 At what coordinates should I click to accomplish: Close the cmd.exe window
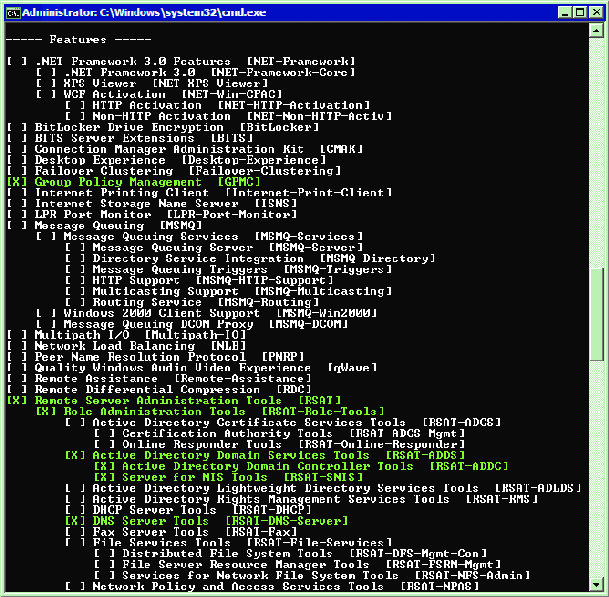point(595,12)
